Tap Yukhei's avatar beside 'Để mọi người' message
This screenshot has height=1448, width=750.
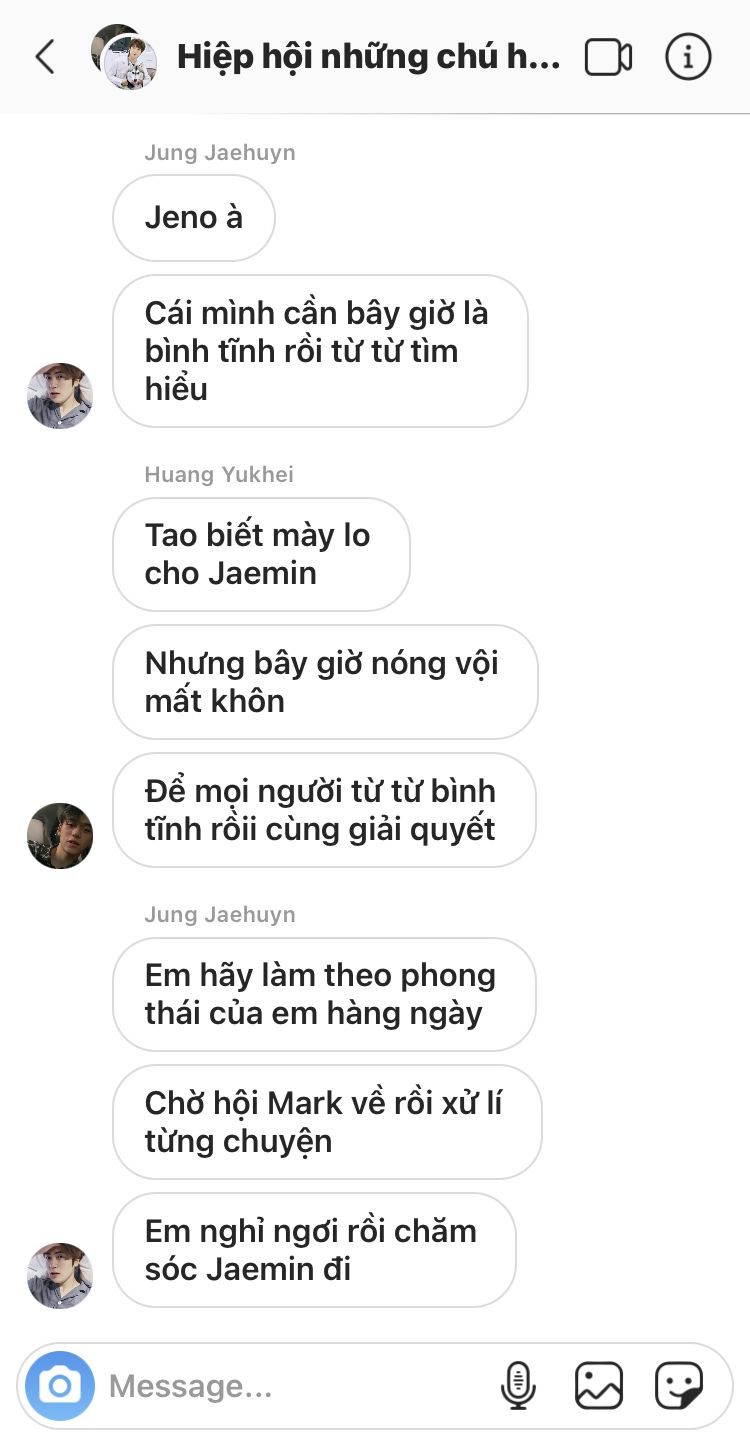[60, 835]
